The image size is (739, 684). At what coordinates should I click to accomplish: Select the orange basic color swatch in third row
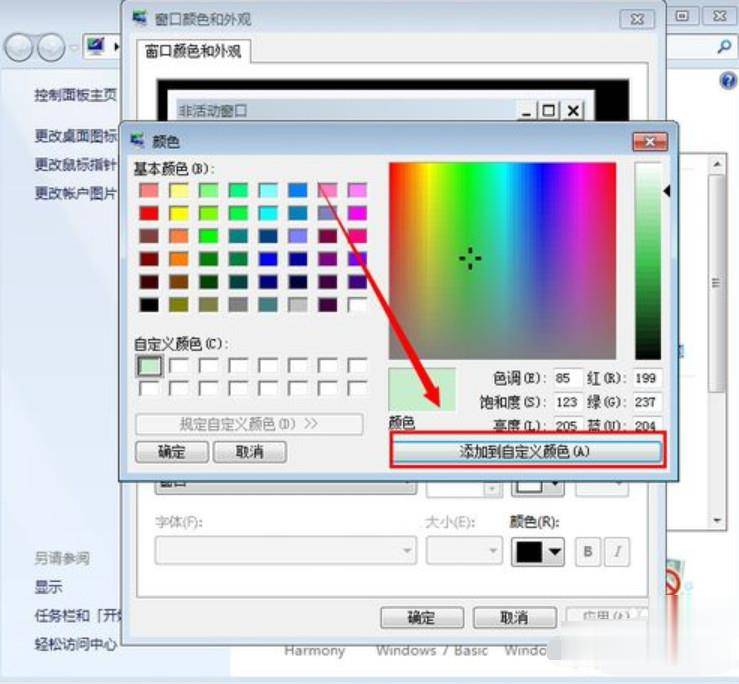(179, 236)
